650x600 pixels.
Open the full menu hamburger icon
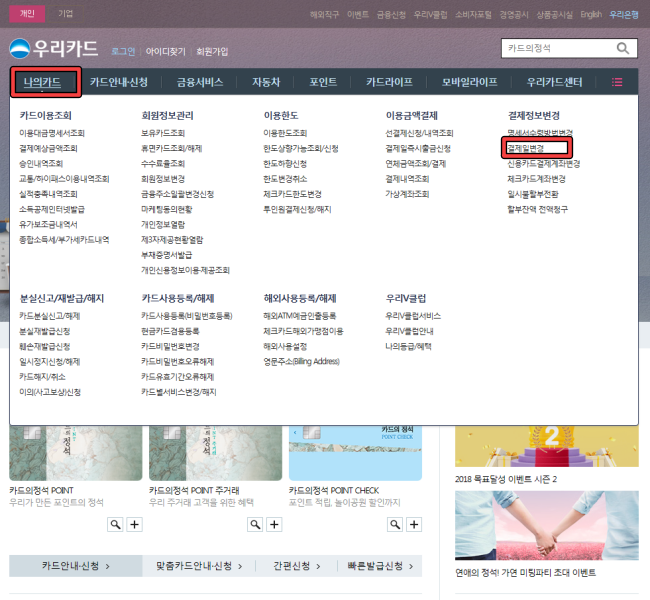click(617, 82)
